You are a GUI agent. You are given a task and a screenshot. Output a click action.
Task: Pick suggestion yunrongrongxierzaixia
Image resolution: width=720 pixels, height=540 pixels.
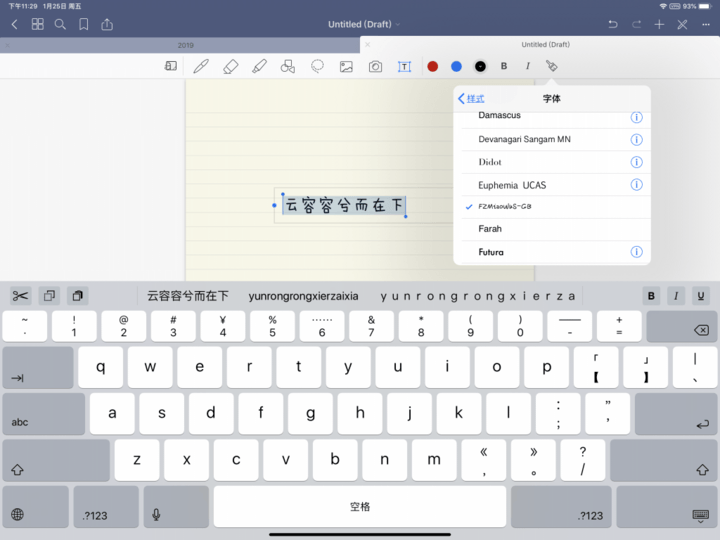(303, 296)
